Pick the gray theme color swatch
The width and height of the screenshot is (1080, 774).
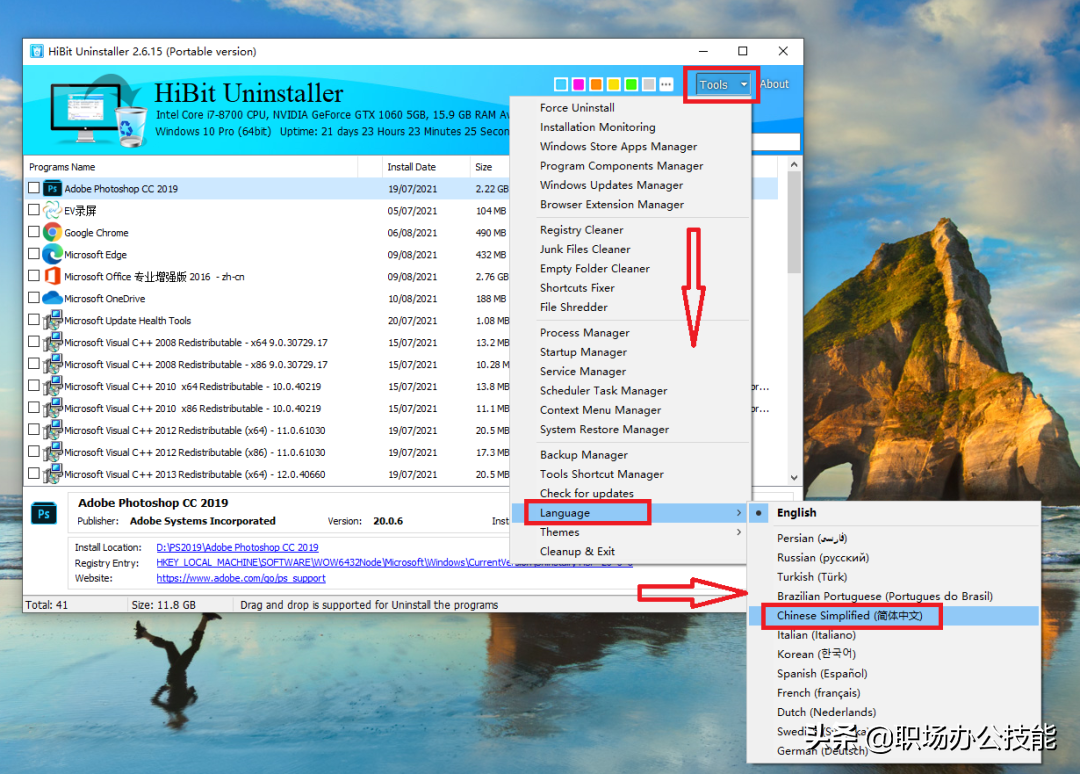click(648, 85)
